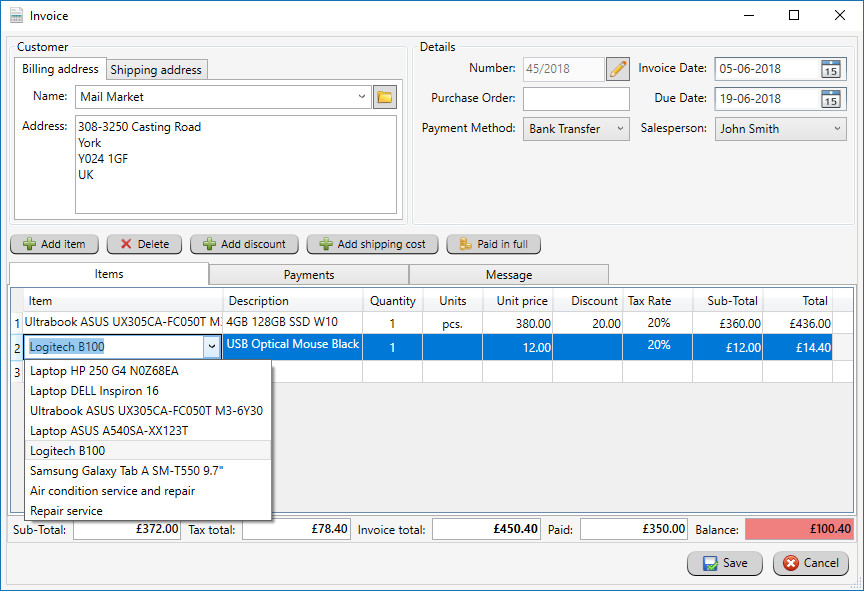Open the Salesperson dropdown

point(781,129)
